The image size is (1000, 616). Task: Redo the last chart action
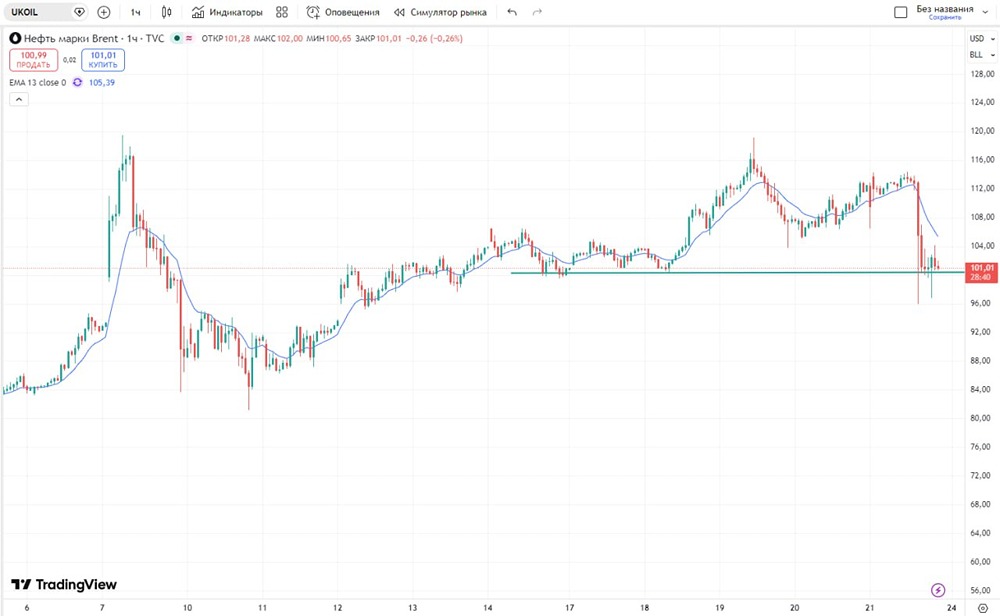click(538, 12)
